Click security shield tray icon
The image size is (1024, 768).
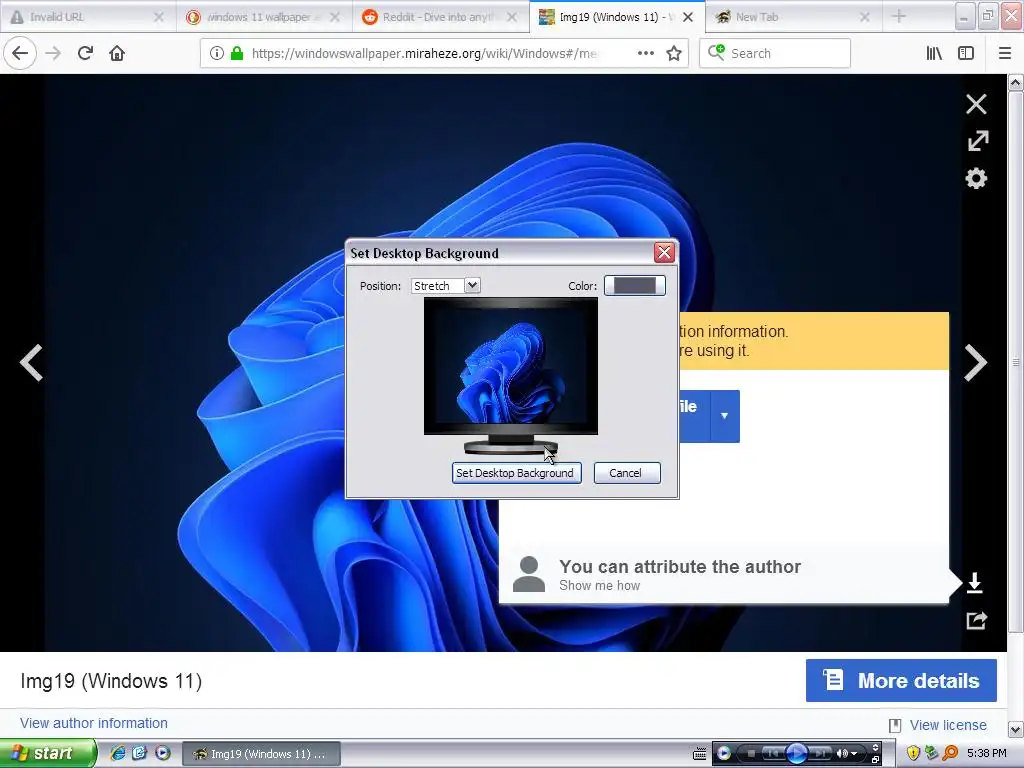913,754
